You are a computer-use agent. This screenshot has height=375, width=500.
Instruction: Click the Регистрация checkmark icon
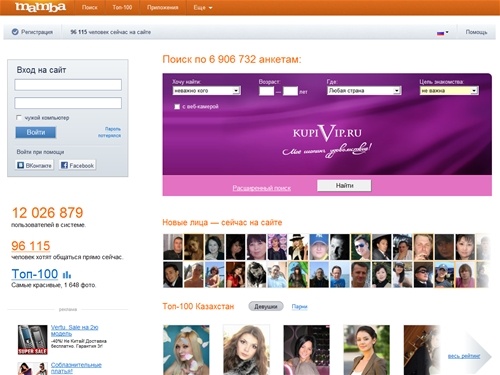pos(15,32)
